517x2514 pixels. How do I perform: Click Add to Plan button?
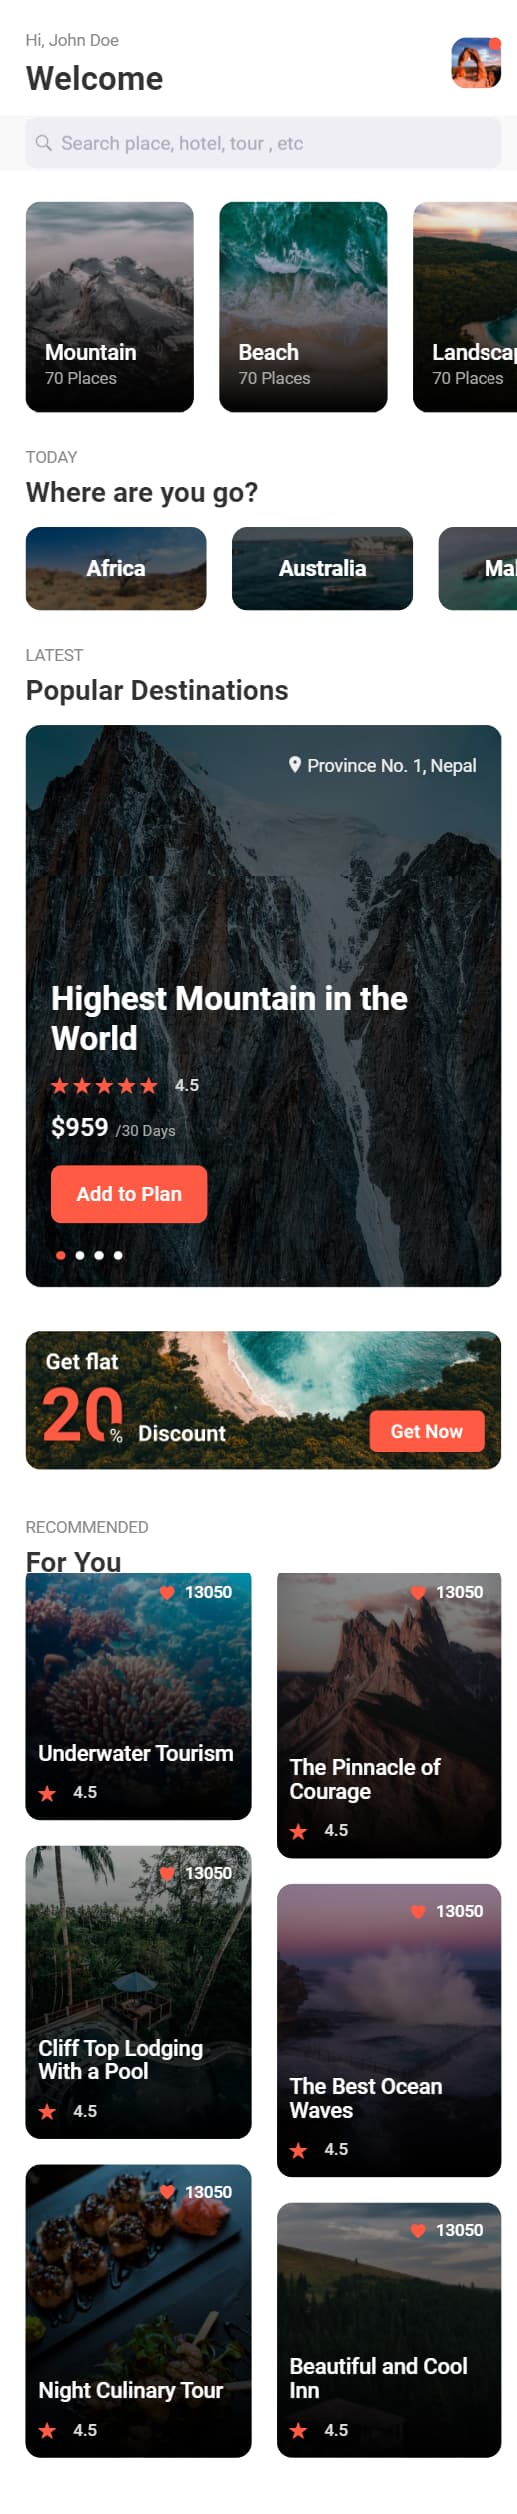click(129, 1194)
